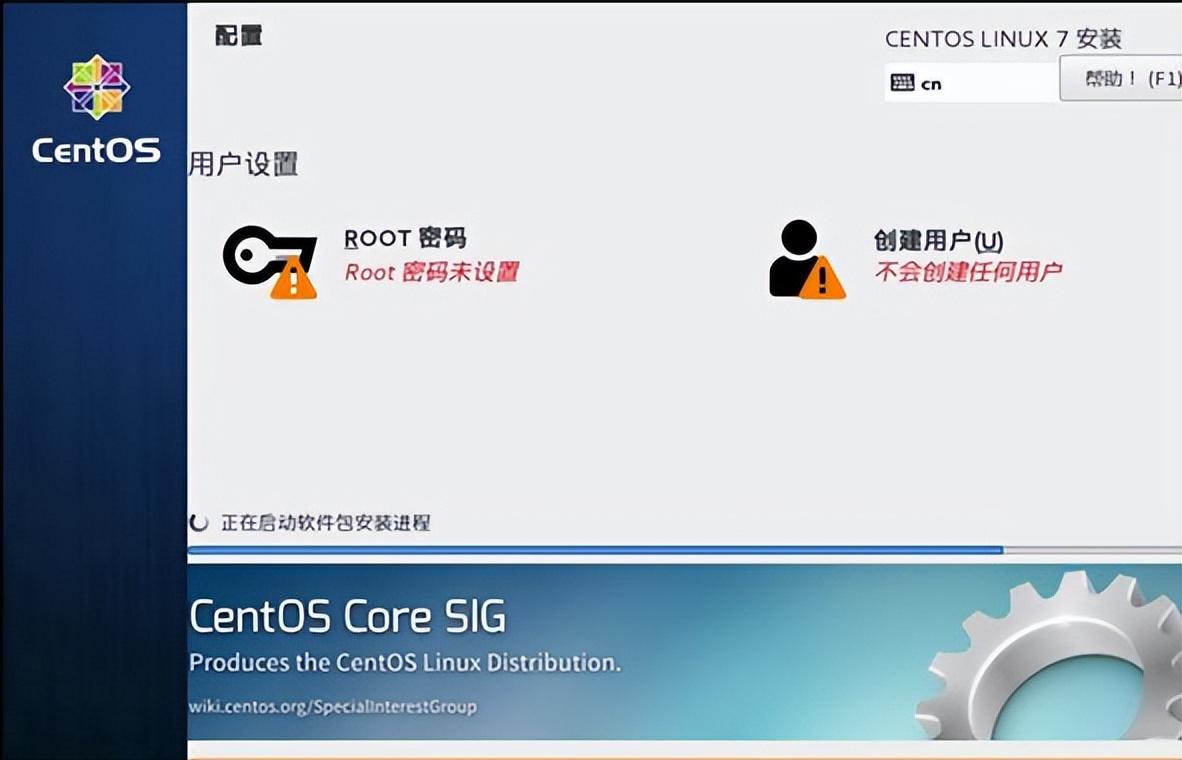Click the loading spinner beside the install status

click(199, 522)
